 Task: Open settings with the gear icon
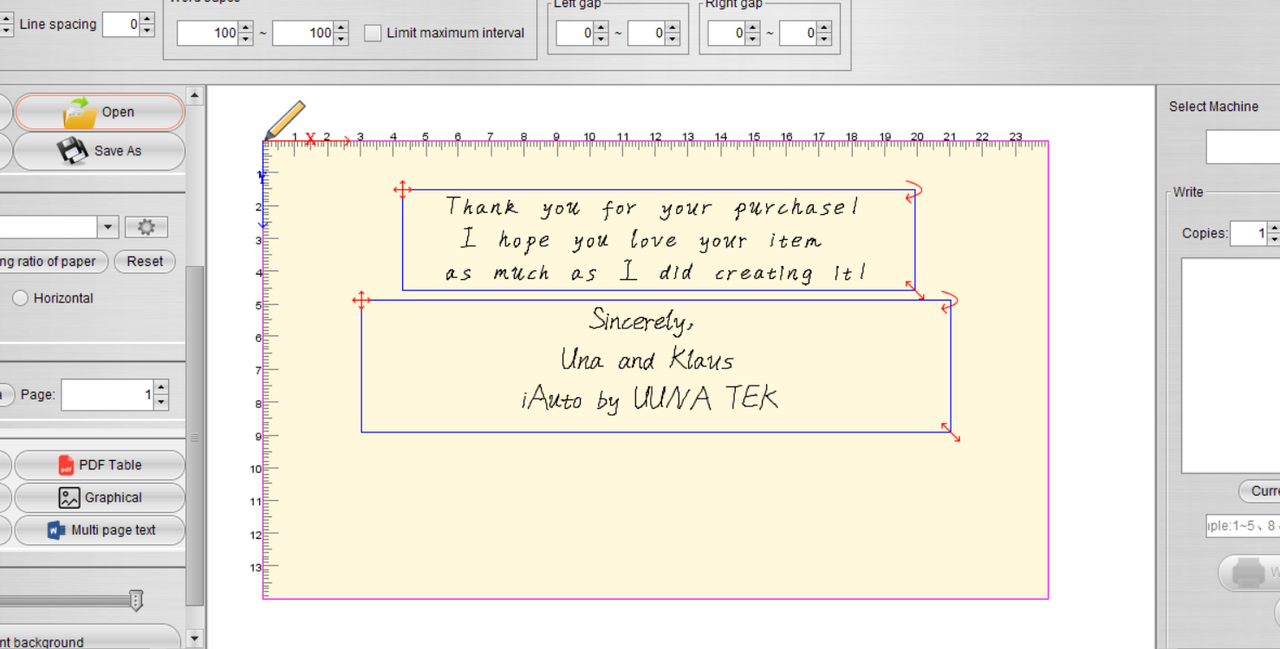pyautogui.click(x=146, y=227)
